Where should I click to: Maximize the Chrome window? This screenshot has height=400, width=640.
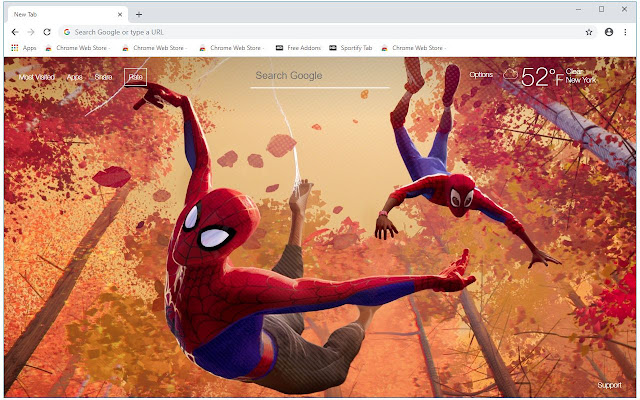(x=601, y=9)
